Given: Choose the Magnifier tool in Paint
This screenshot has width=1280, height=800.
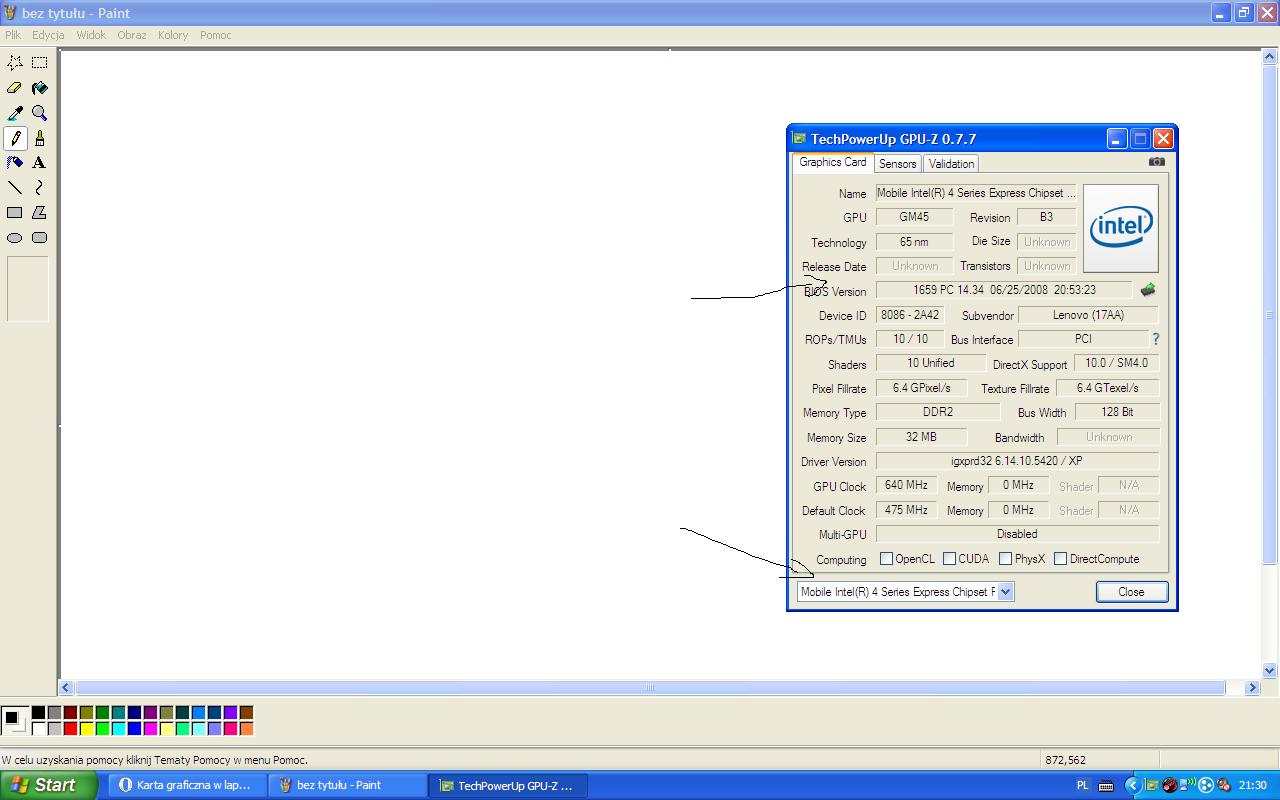Looking at the screenshot, I should (x=40, y=113).
